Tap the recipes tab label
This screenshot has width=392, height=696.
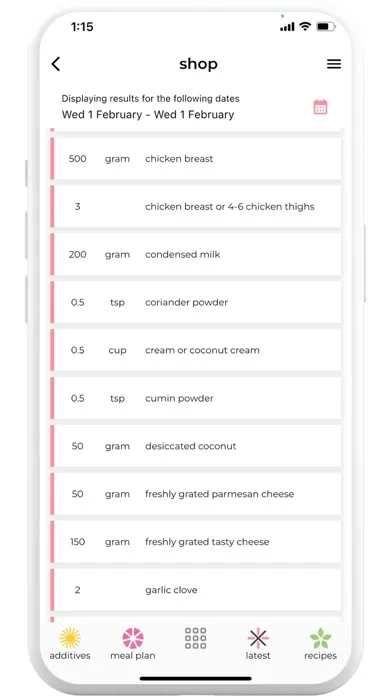tap(321, 656)
